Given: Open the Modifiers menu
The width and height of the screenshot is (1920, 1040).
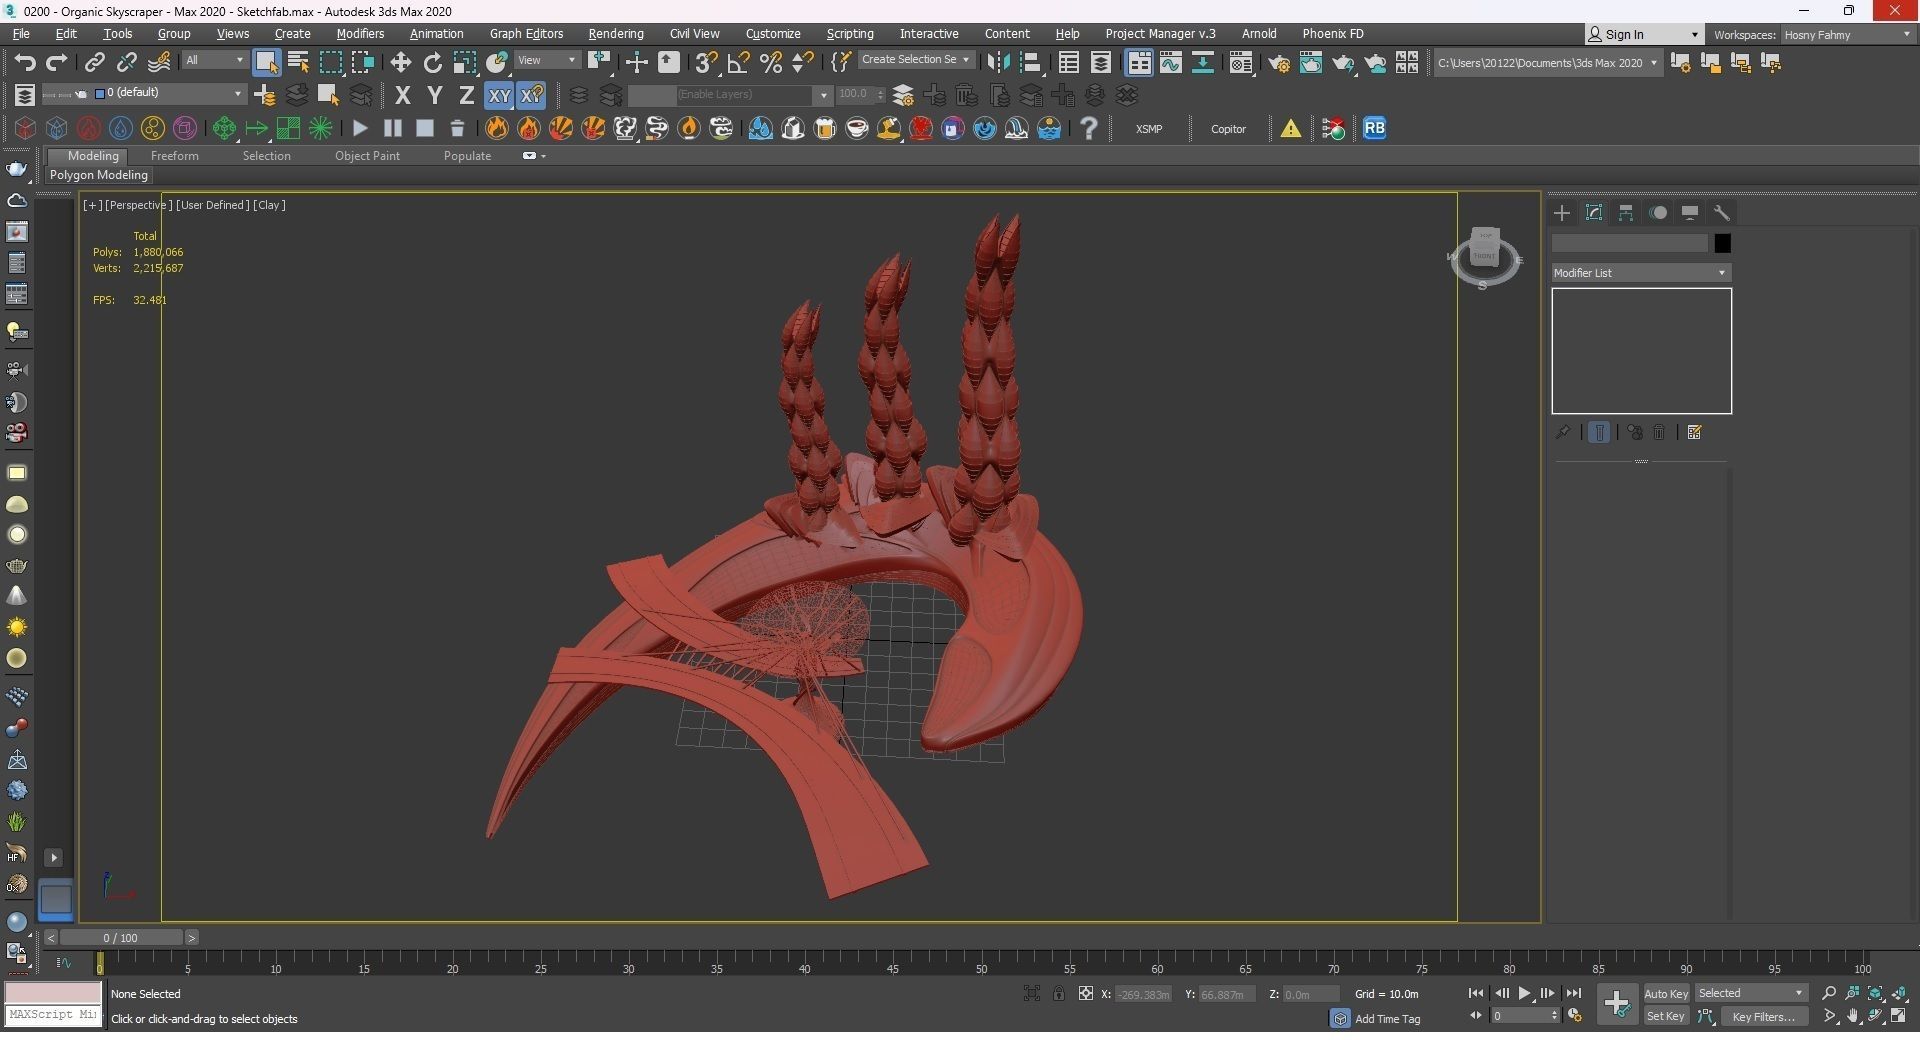Looking at the screenshot, I should [360, 34].
